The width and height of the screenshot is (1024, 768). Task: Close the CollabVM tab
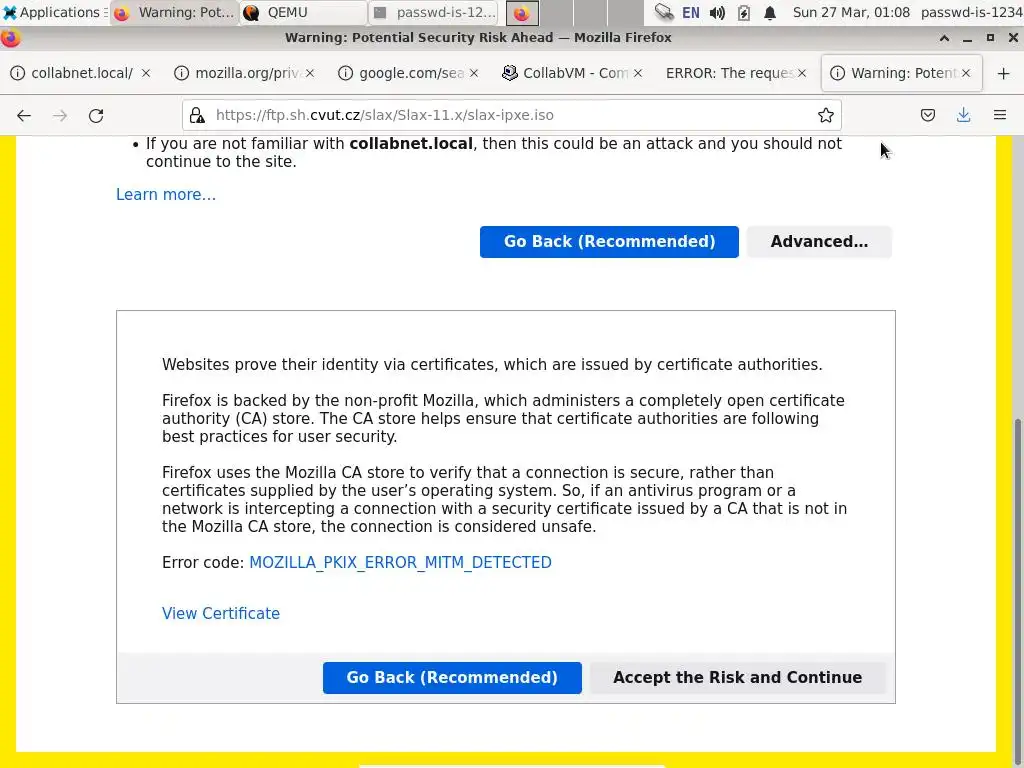[x=638, y=73]
